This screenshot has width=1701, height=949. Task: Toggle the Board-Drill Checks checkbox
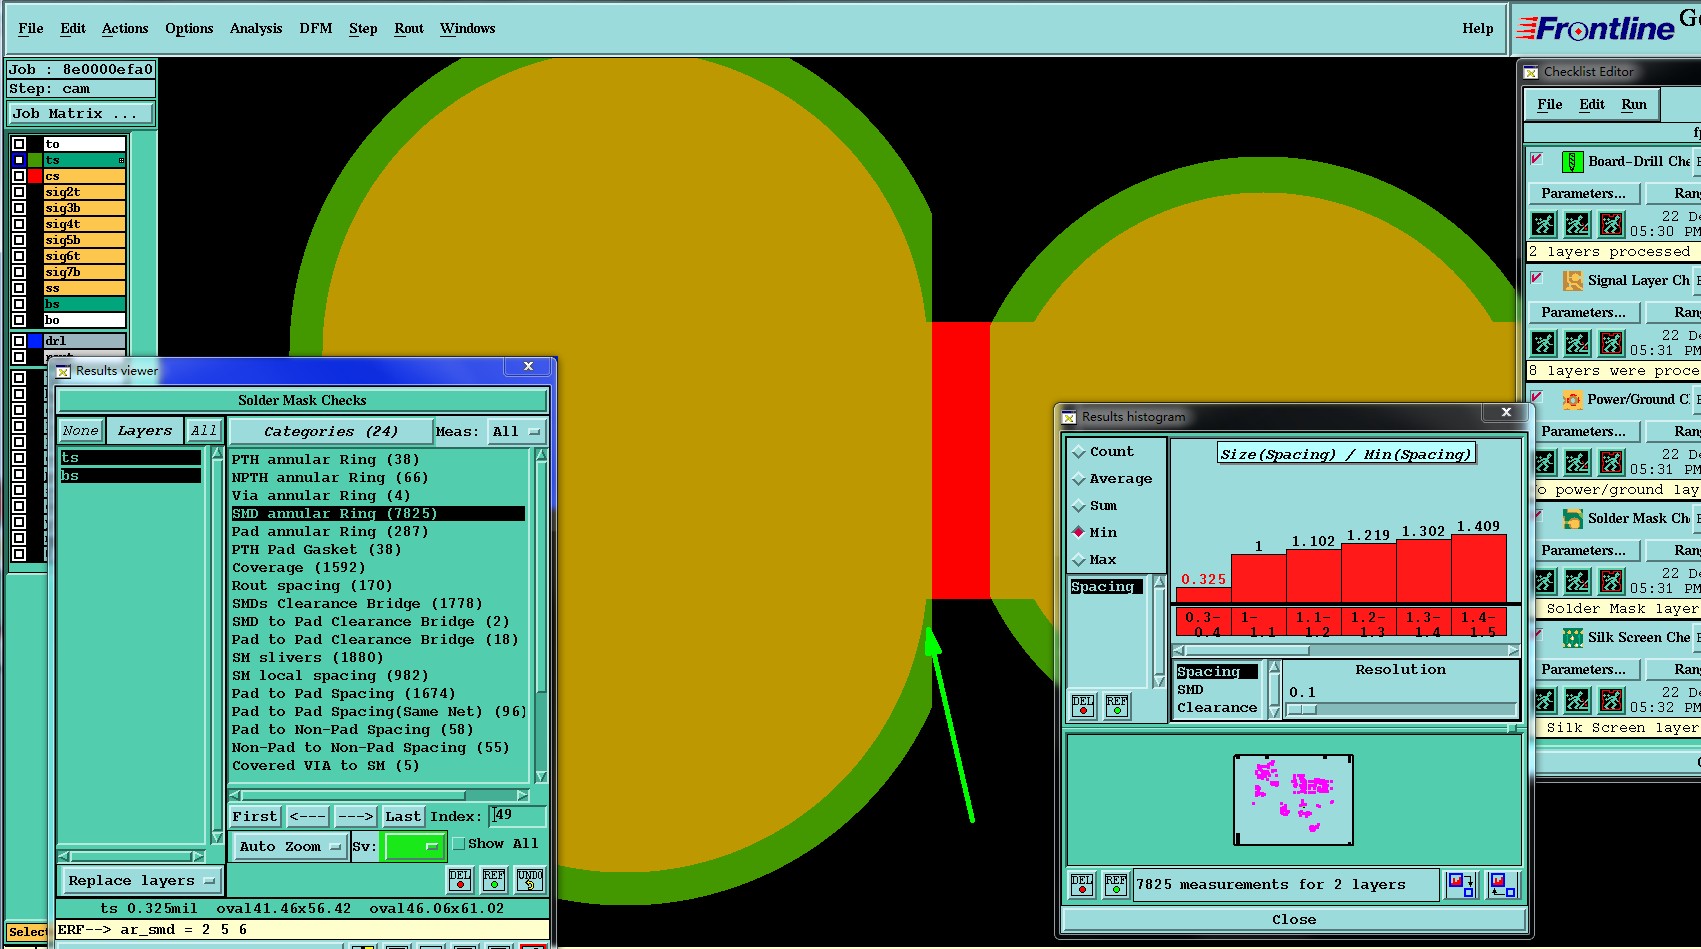(x=1537, y=159)
